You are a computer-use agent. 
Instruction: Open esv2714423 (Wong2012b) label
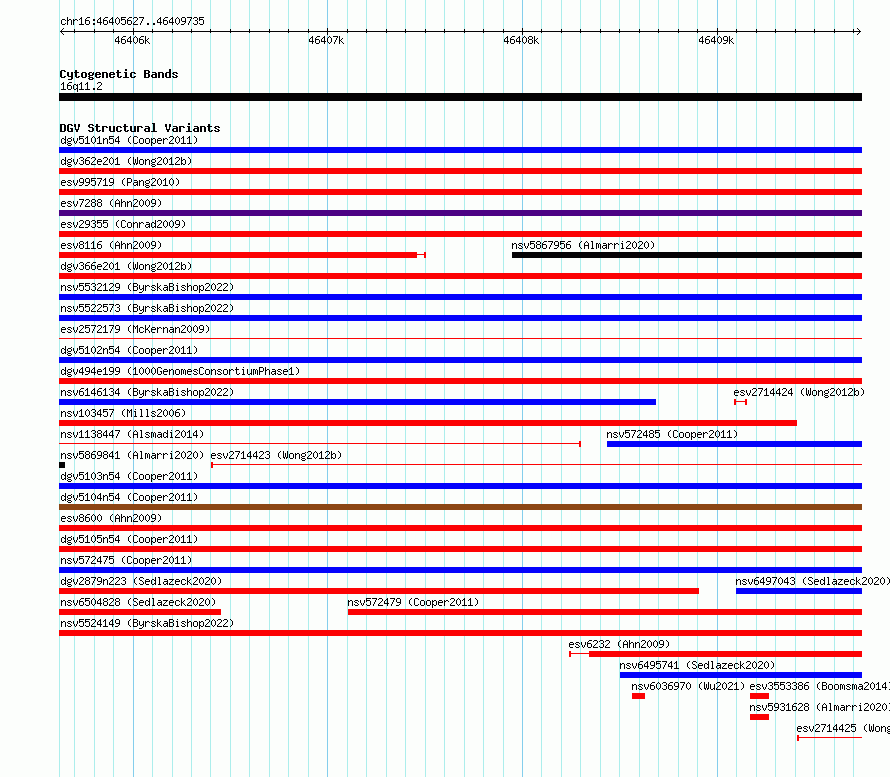[276, 455]
